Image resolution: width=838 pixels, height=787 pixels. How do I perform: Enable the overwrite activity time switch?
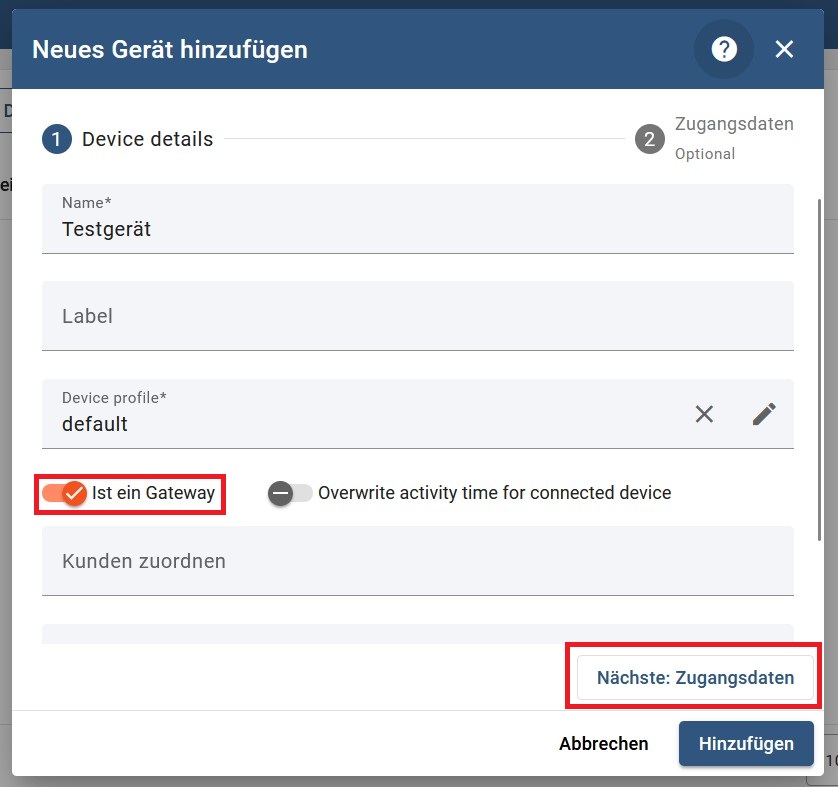pos(290,493)
